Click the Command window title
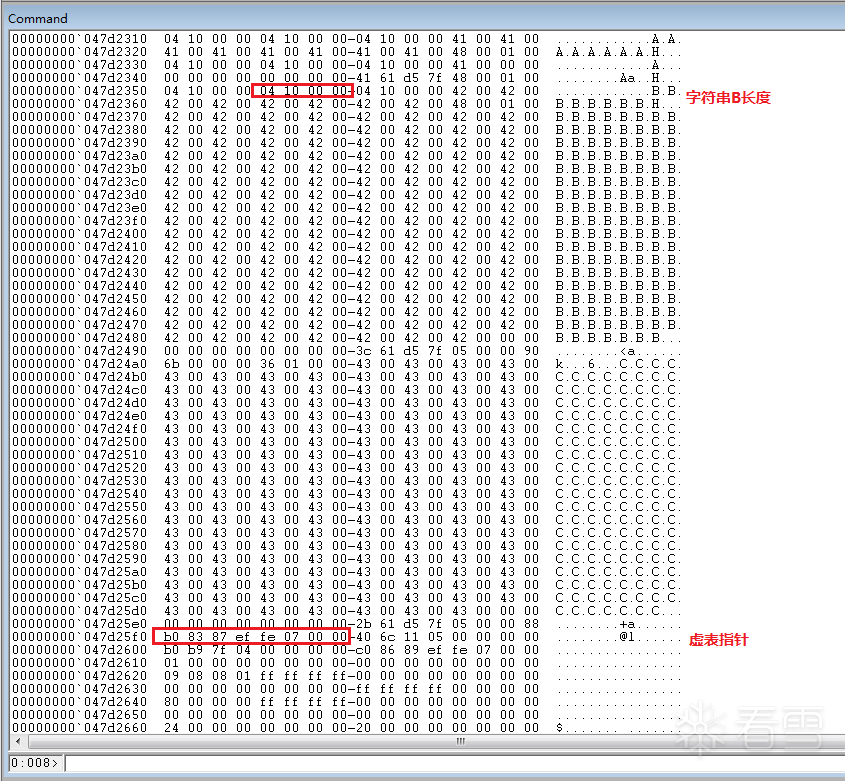845x781 pixels. pyautogui.click(x=38, y=18)
